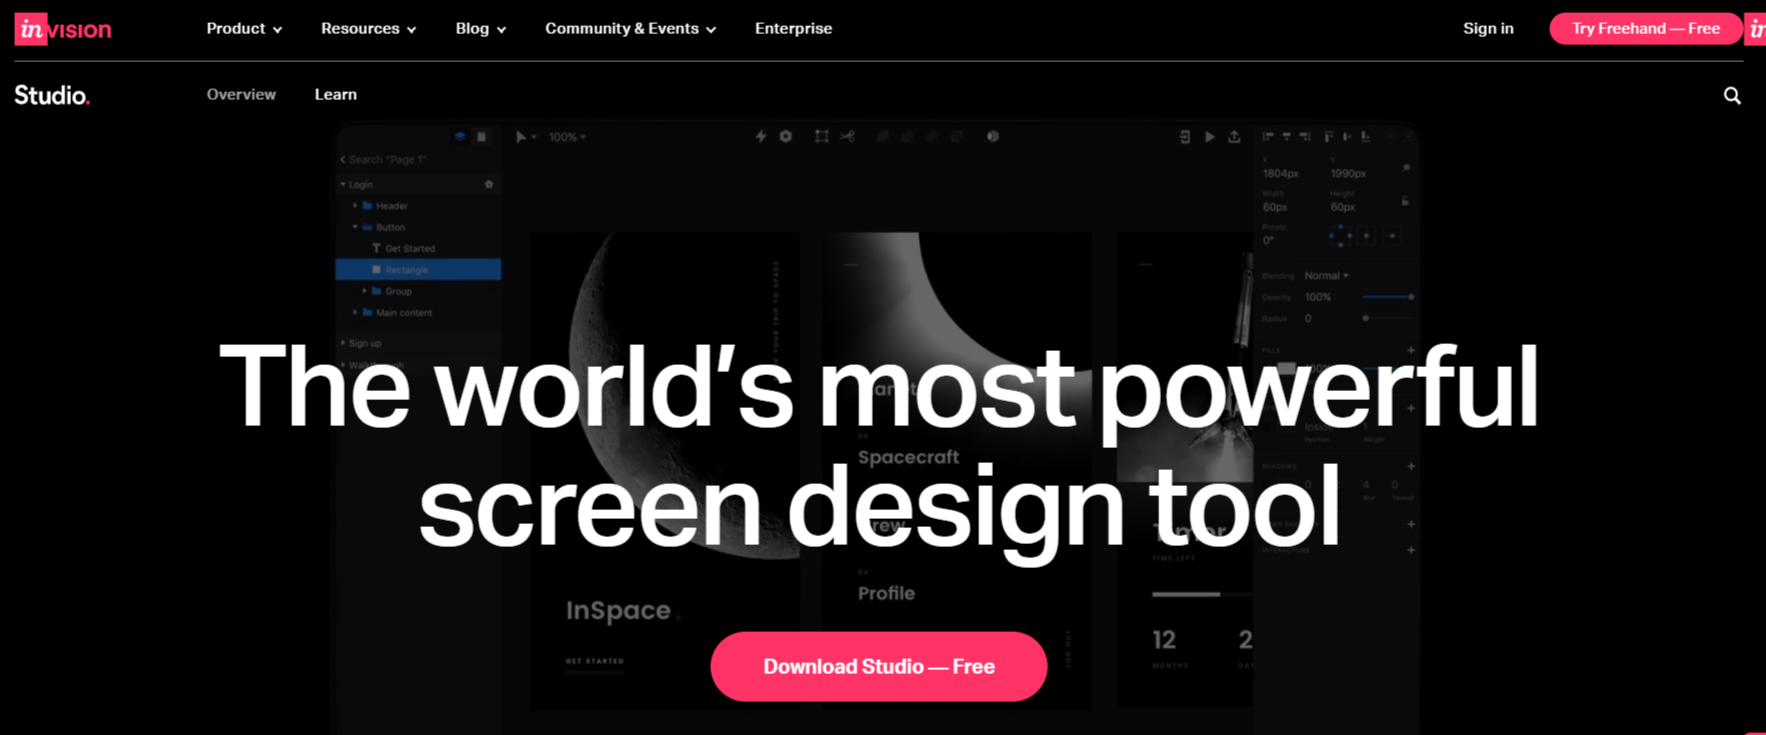Expand the Resources dropdown menu
This screenshot has width=1766, height=735.
click(x=368, y=29)
